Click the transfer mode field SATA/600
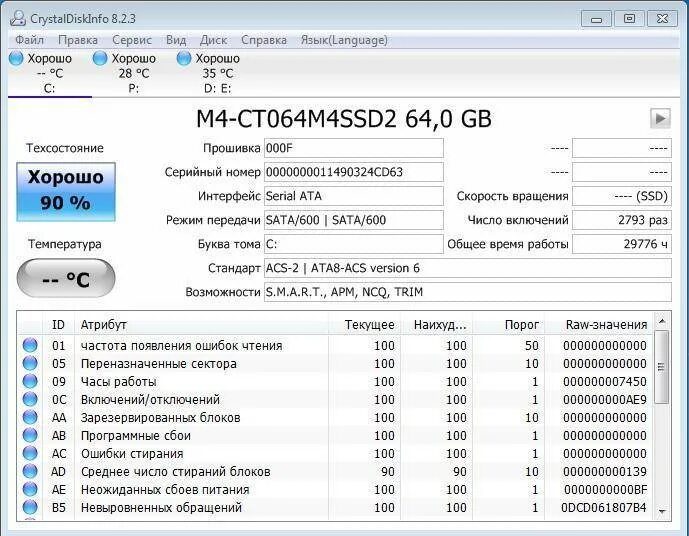 pyautogui.click(x=353, y=220)
